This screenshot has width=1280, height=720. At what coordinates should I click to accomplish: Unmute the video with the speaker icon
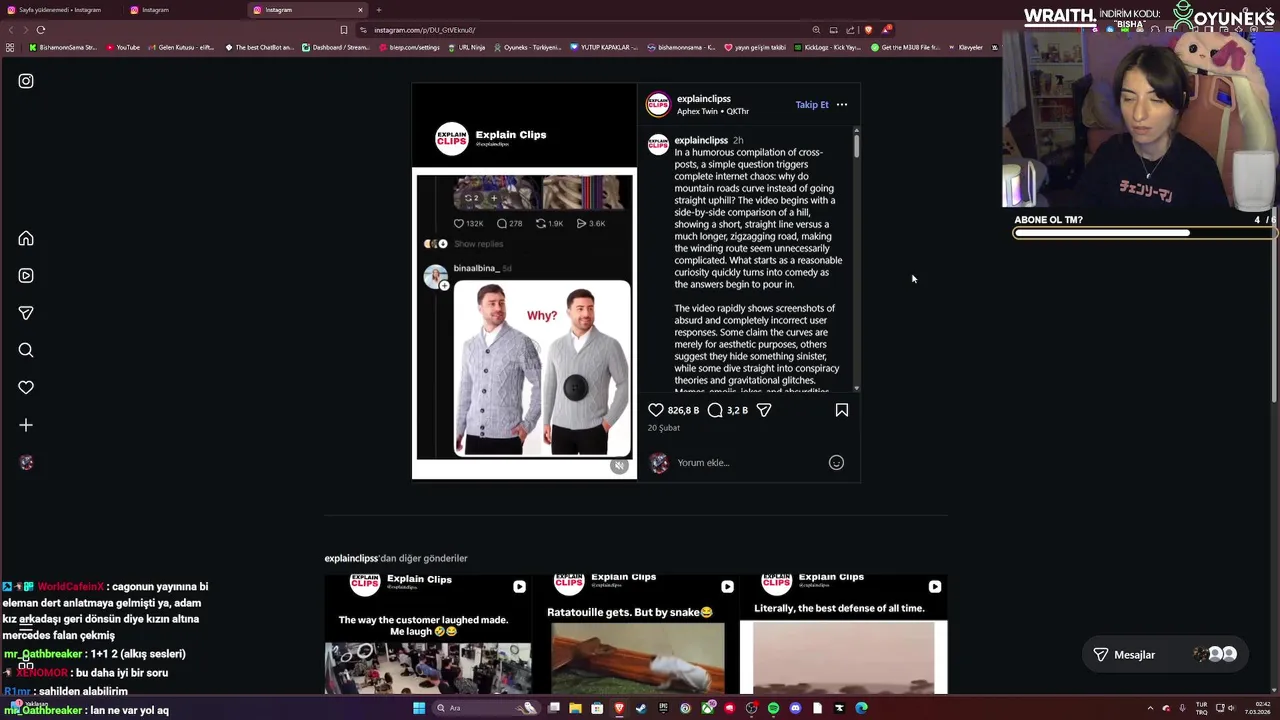tap(619, 466)
